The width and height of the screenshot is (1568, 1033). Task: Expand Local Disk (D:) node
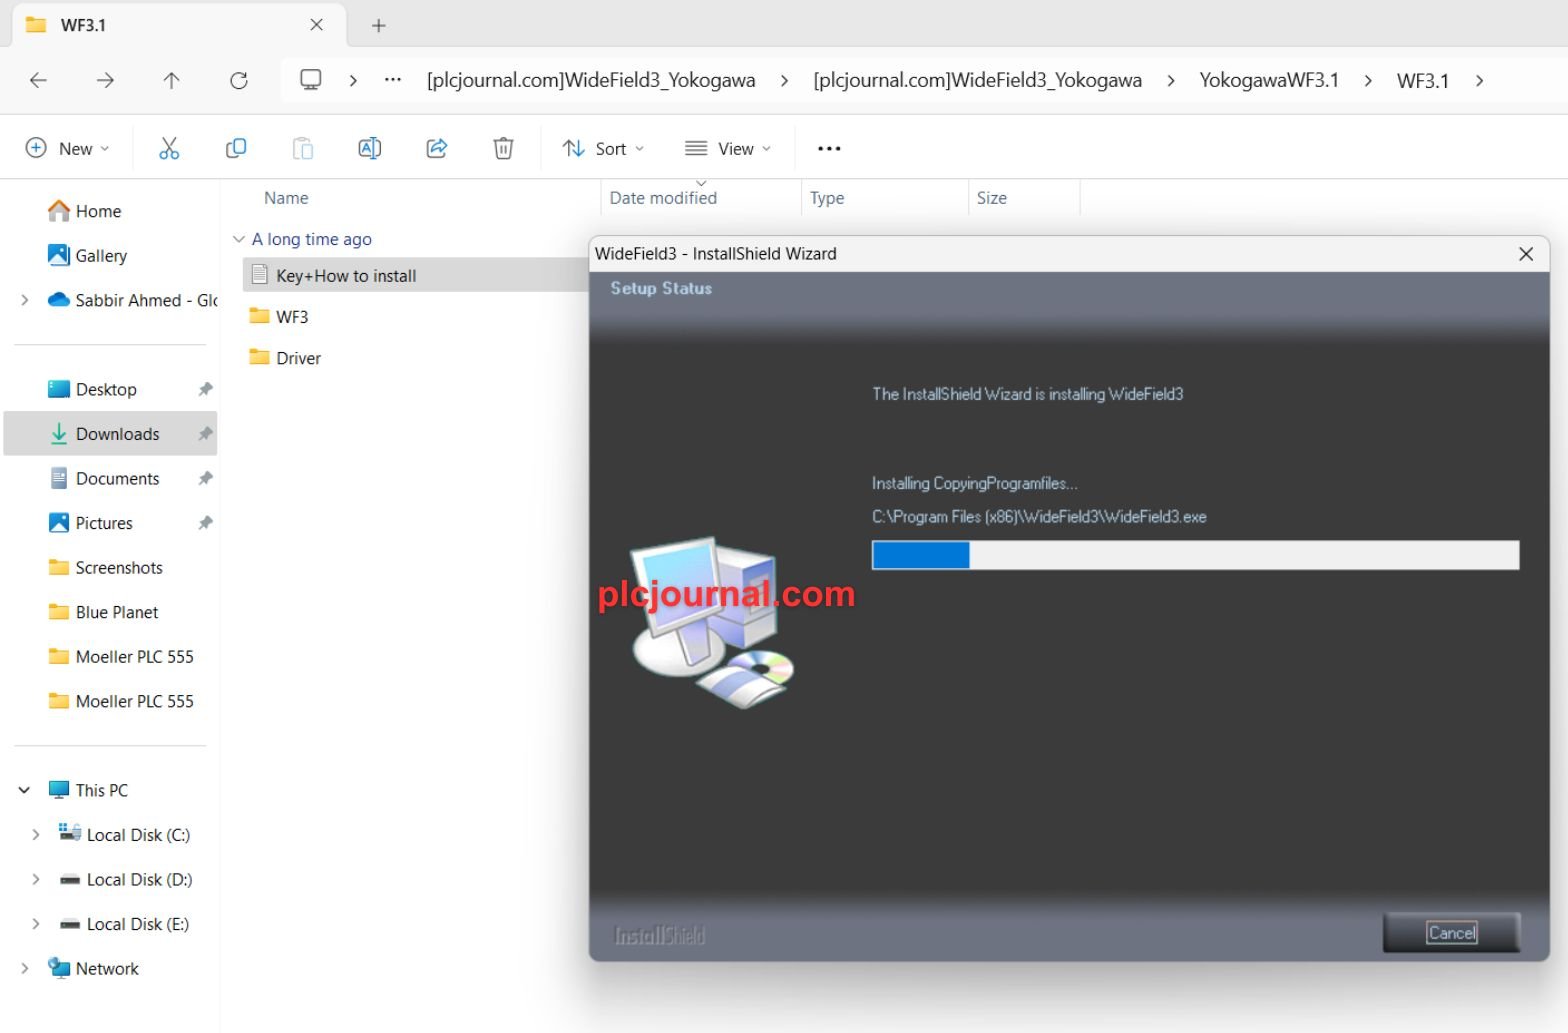tap(36, 879)
